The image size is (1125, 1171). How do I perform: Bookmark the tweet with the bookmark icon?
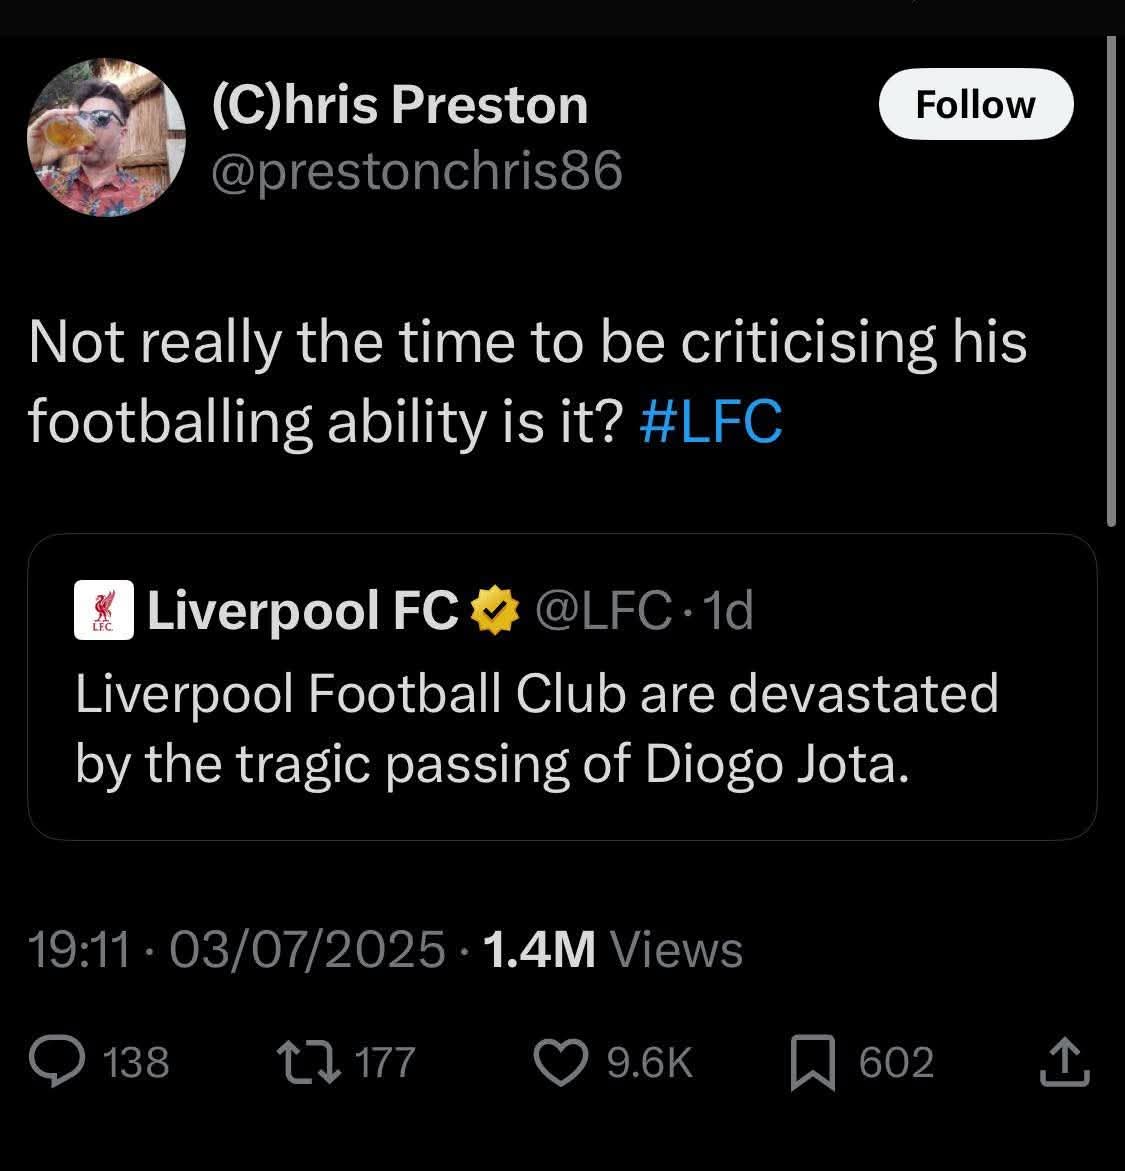click(813, 1063)
